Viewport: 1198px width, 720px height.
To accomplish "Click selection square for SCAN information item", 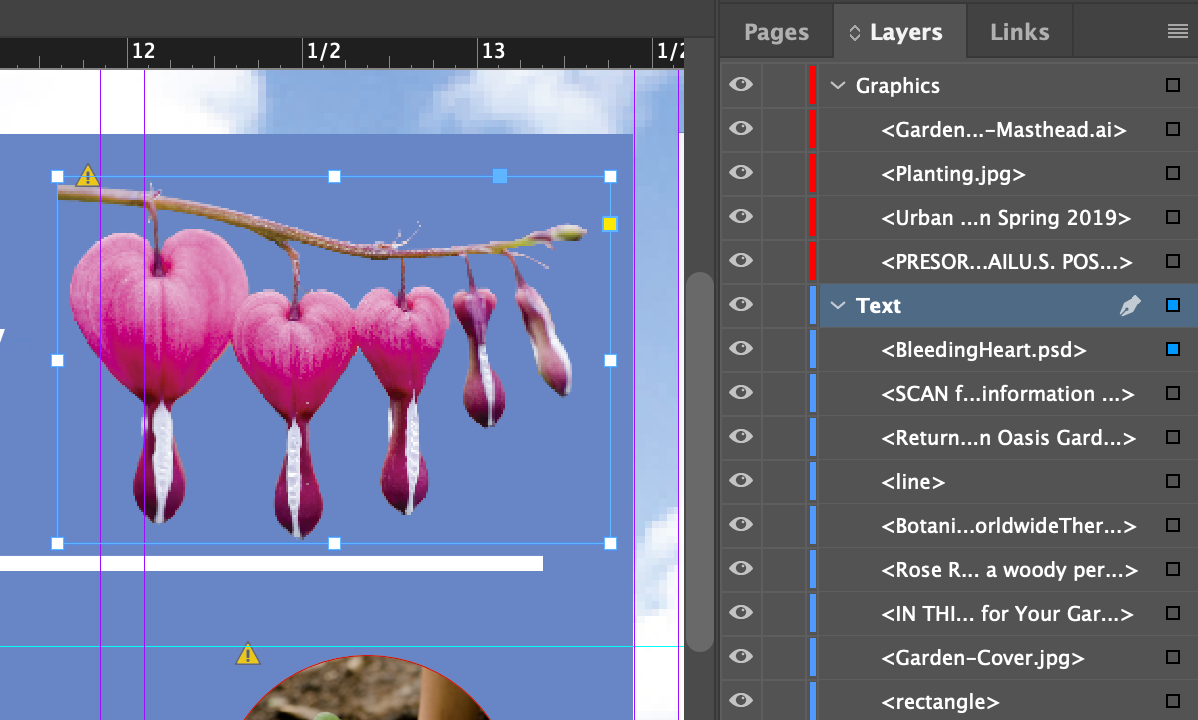I will coord(1173,393).
